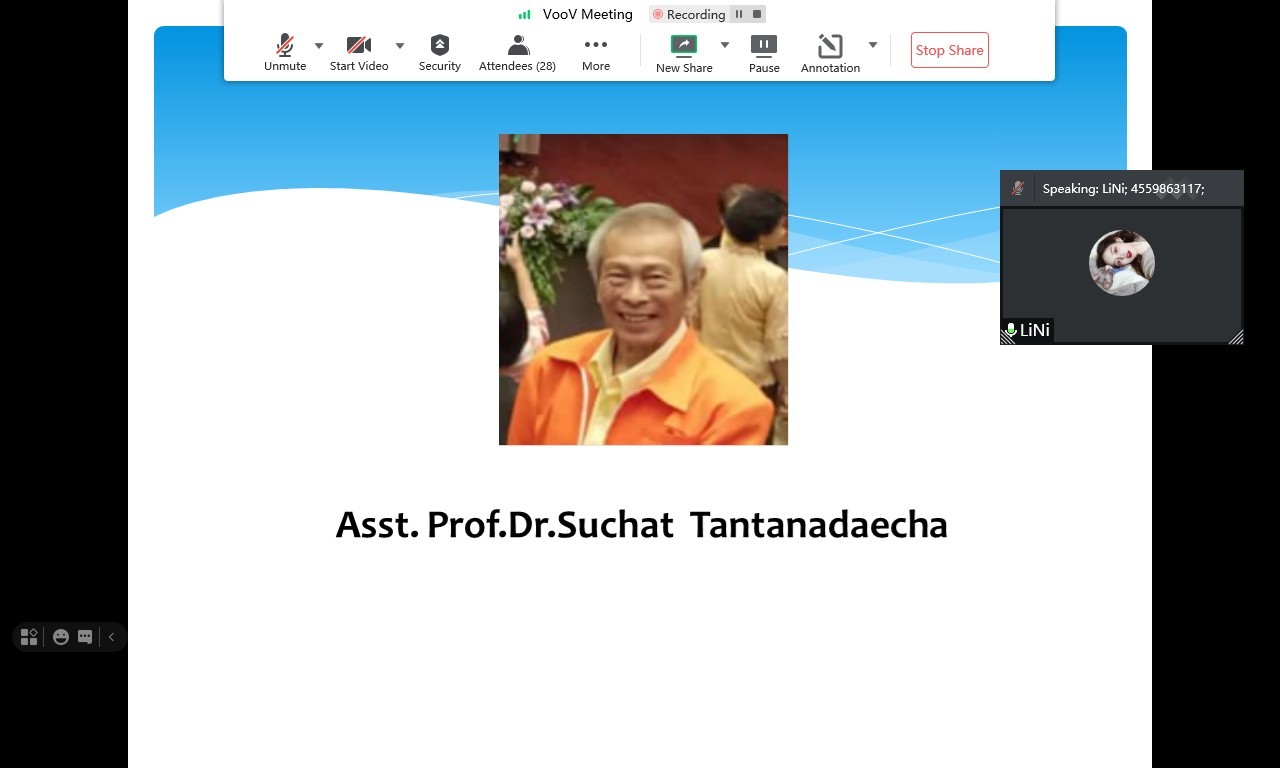Screen dimensions: 1280x768
Task: Open the Annotation tool
Action: click(x=830, y=53)
